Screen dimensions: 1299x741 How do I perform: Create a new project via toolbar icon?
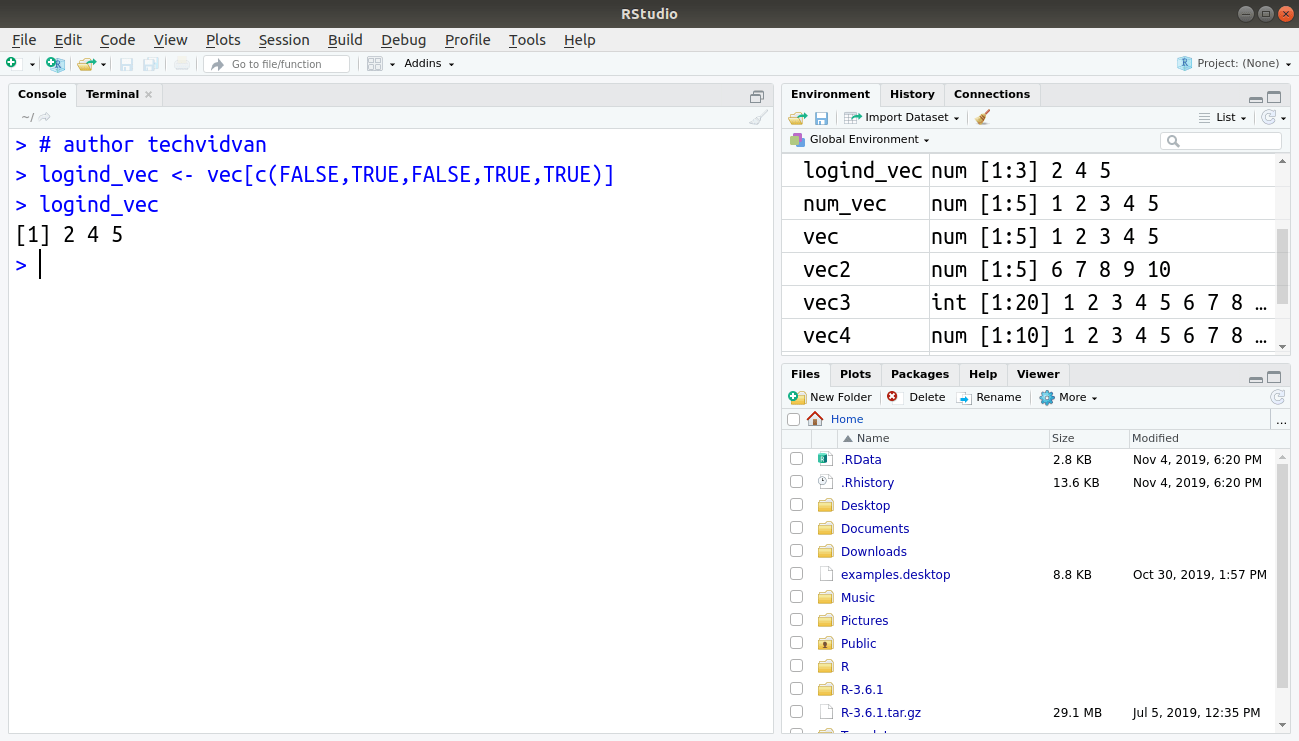pyautogui.click(x=54, y=62)
